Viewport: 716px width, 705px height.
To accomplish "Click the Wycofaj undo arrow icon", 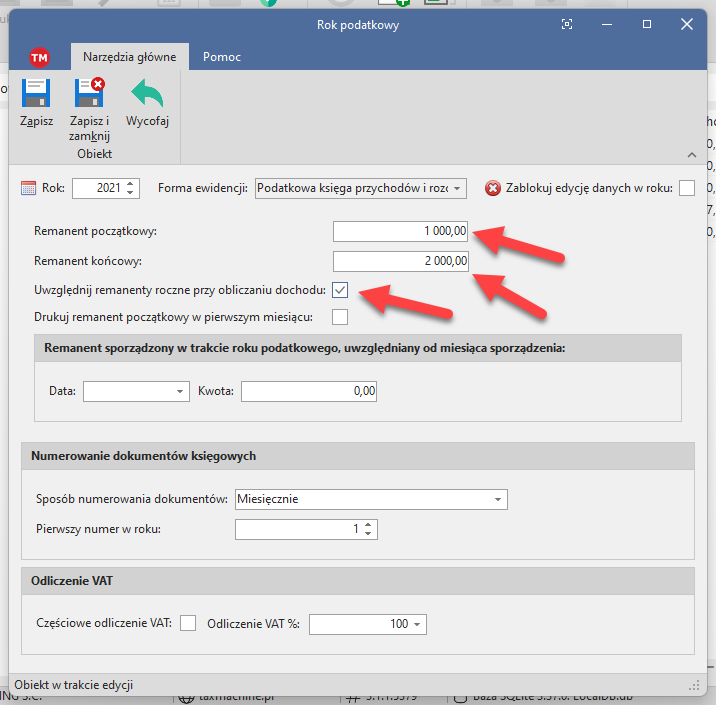I will 147,94.
